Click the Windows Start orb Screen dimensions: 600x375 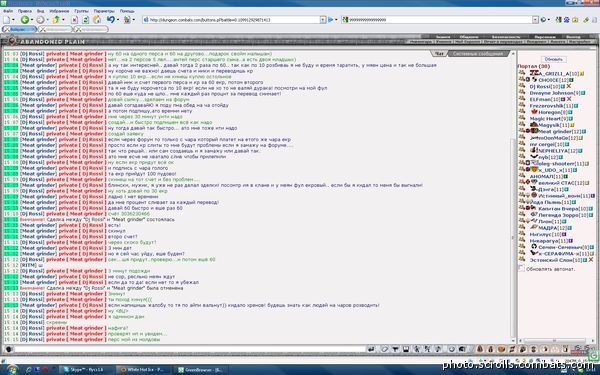(12, 370)
